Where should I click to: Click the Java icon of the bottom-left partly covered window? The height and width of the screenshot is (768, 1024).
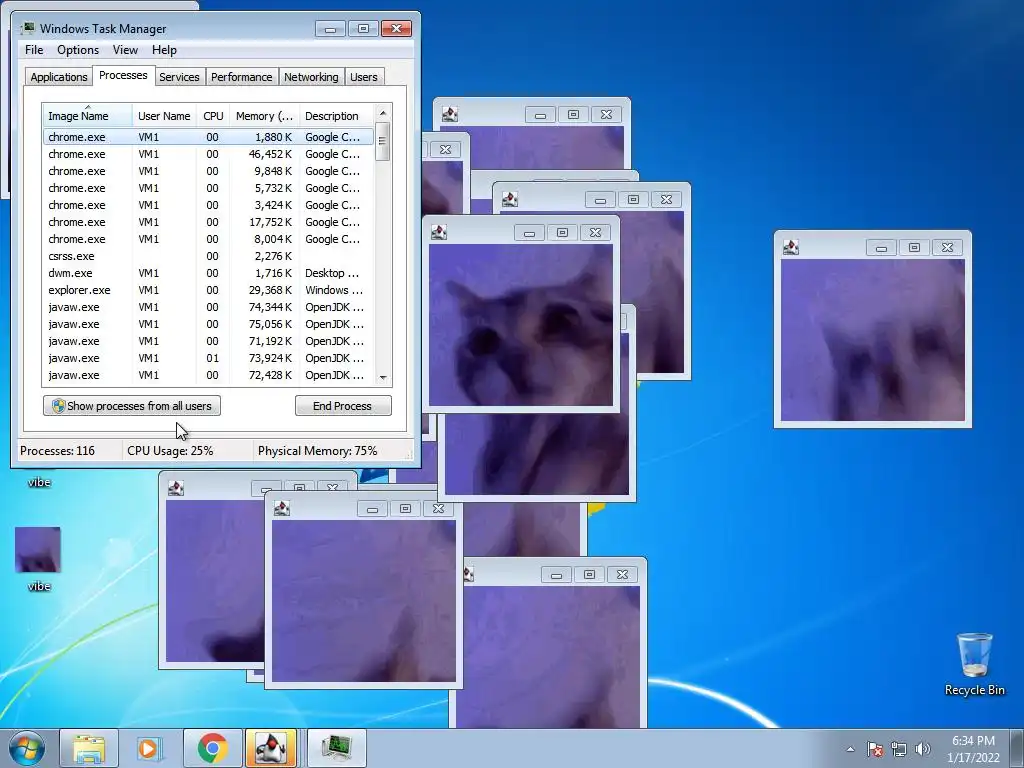point(176,488)
